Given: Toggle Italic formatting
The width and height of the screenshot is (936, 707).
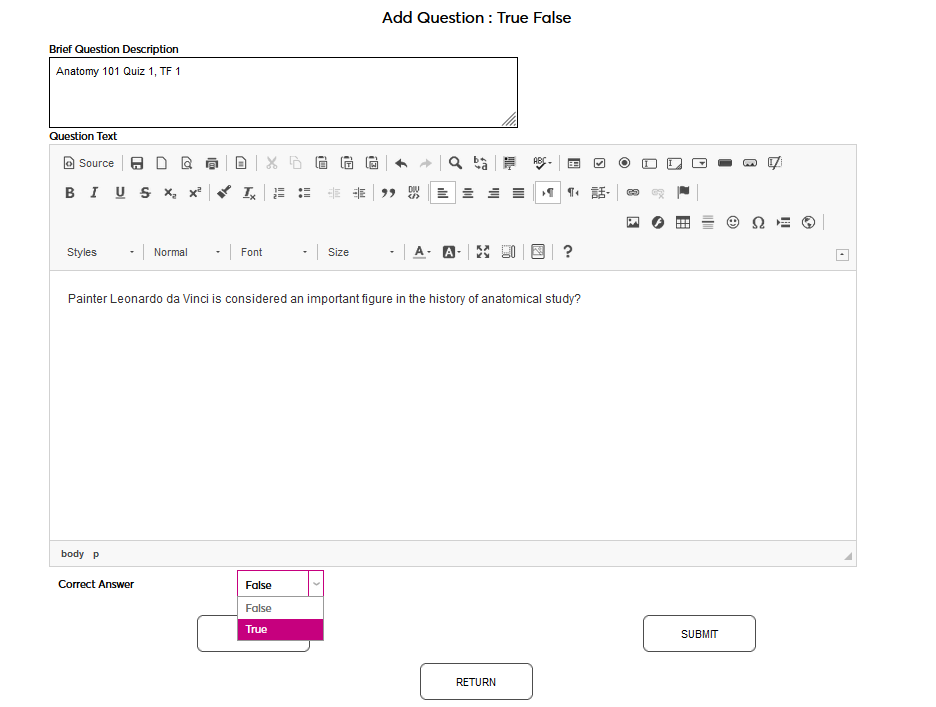Looking at the screenshot, I should click(x=94, y=192).
